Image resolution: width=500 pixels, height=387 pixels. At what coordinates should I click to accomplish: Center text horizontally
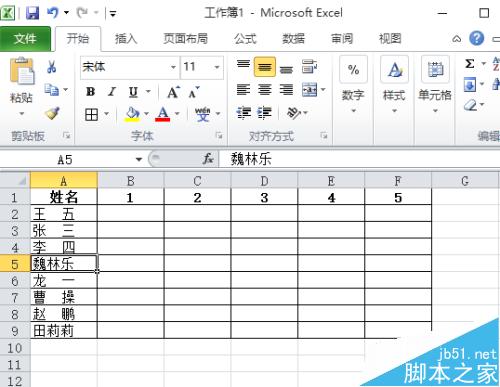pyautogui.click(x=265, y=89)
